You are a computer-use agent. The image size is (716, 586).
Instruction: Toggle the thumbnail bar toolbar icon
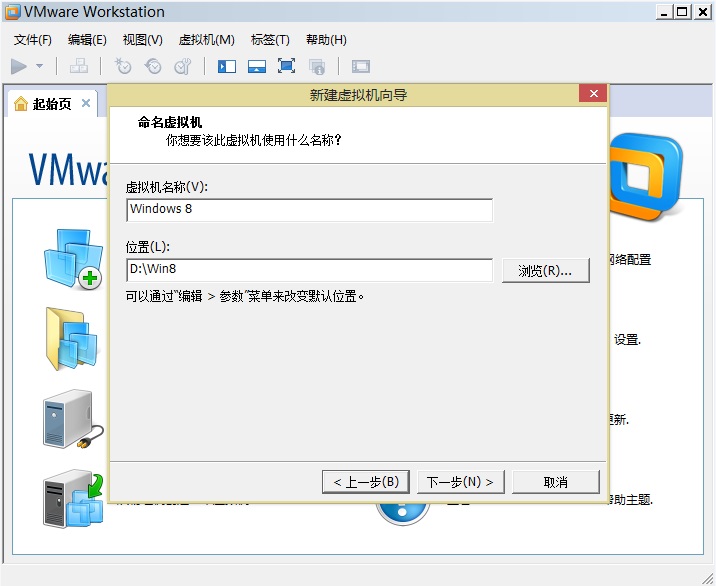[257, 67]
